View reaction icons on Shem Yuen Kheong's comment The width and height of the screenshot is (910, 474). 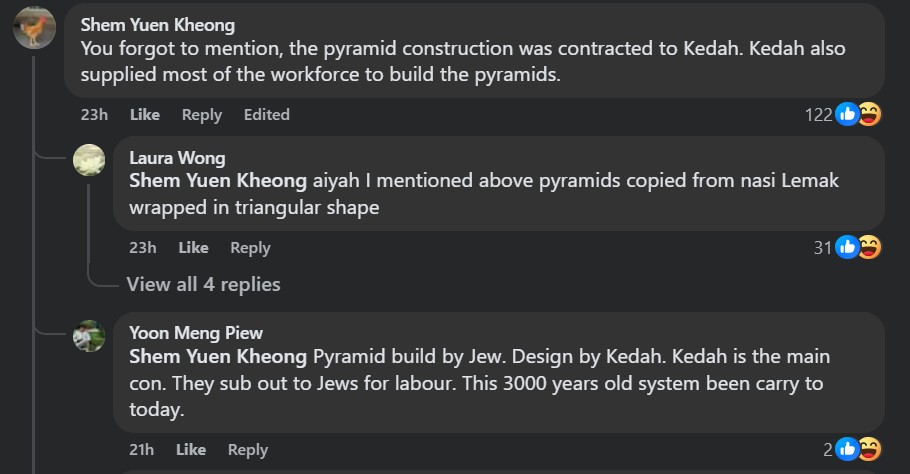pos(858,115)
